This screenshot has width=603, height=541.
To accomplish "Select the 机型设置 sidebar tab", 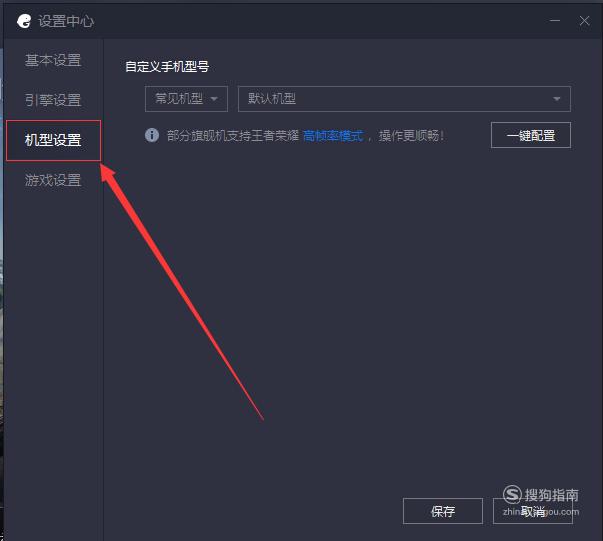I will click(x=53, y=140).
